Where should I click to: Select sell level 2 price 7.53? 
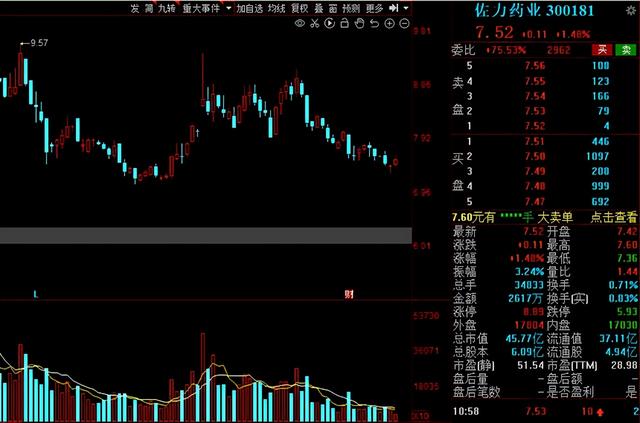pyautogui.click(x=535, y=111)
